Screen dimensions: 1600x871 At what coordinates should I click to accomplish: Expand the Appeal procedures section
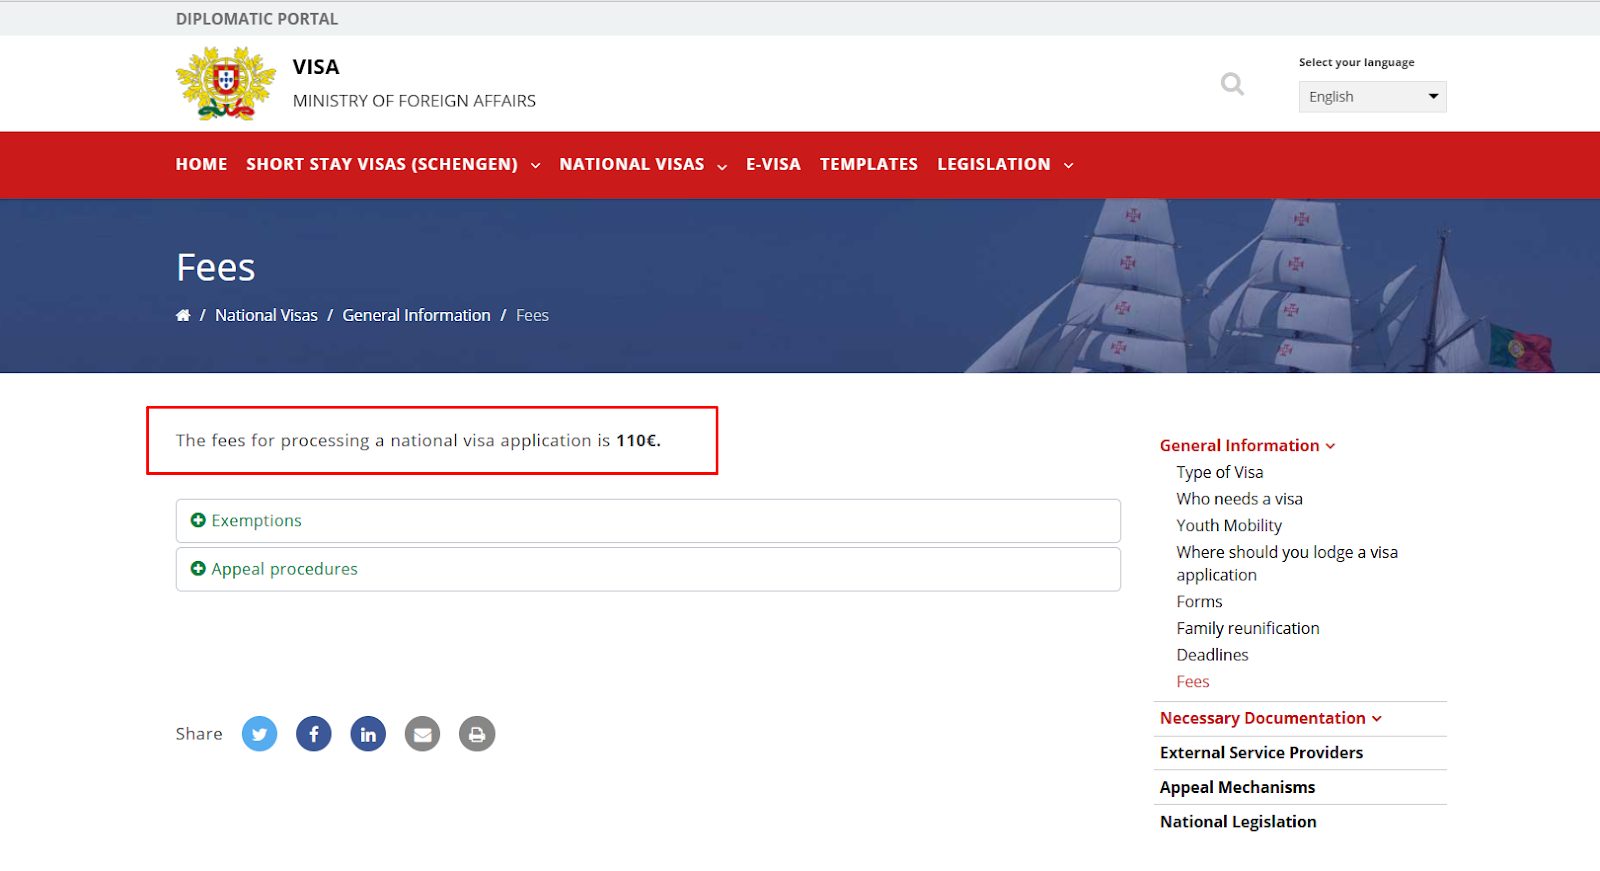[648, 569]
